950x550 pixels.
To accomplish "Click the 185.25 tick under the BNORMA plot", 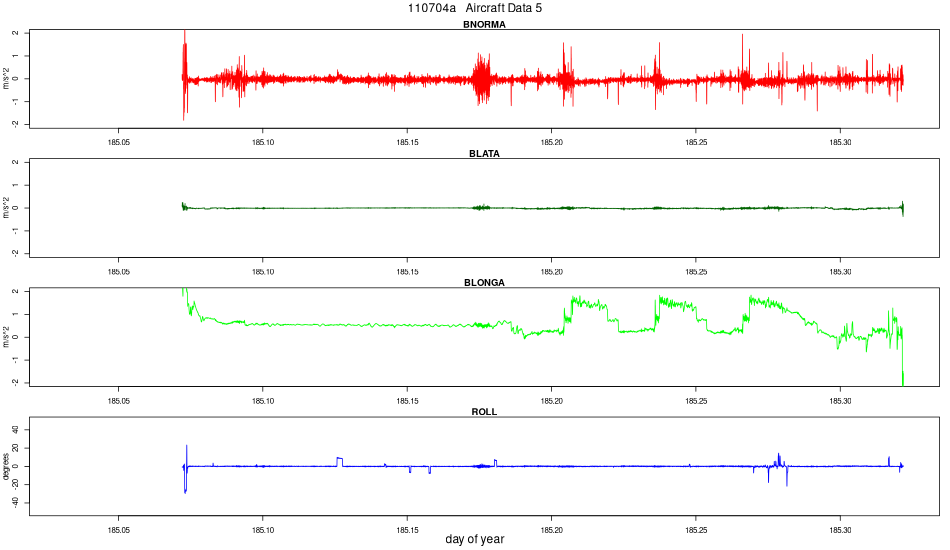I will [x=696, y=142].
